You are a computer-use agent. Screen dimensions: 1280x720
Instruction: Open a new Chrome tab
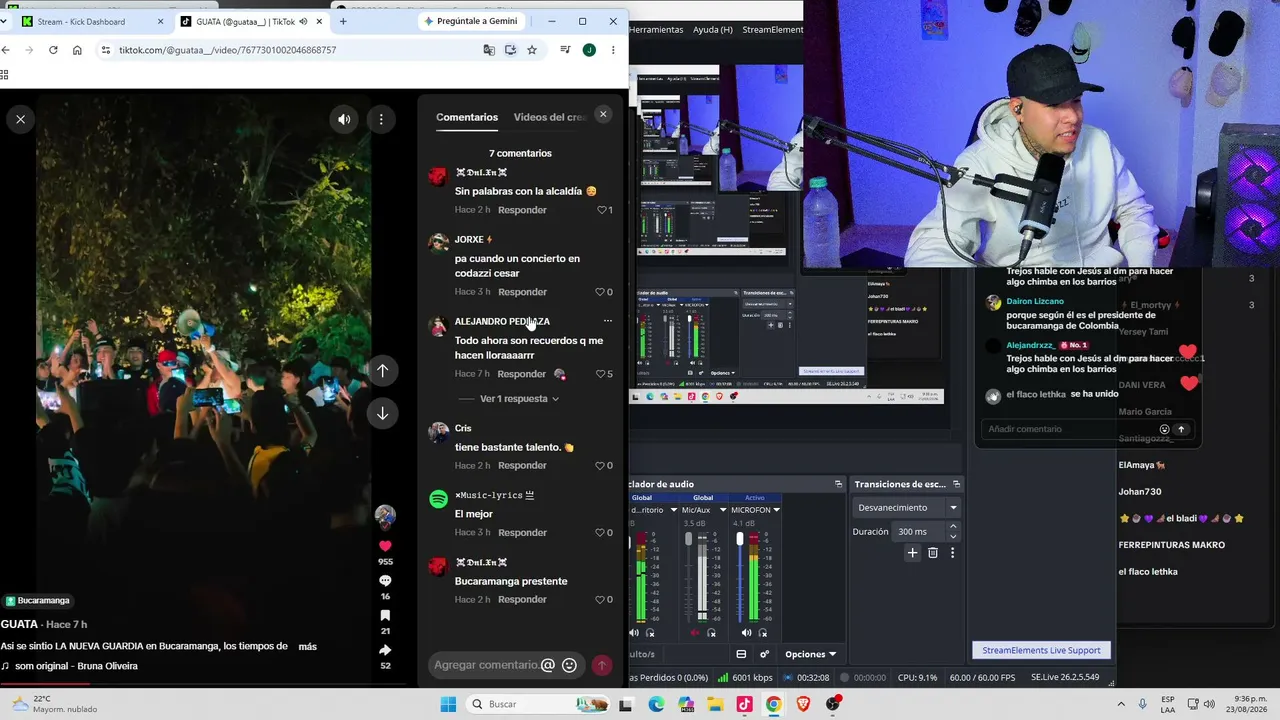tap(343, 21)
